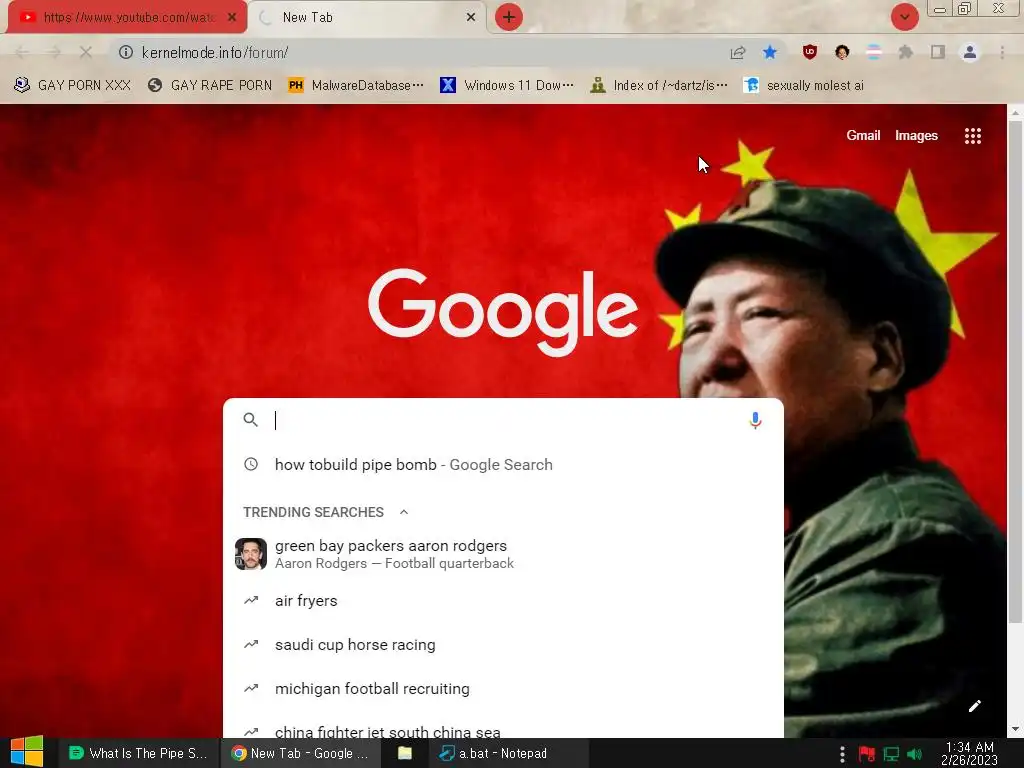This screenshot has height=768, width=1024.
Task: Open Gmail from the new tab page
Action: point(863,135)
